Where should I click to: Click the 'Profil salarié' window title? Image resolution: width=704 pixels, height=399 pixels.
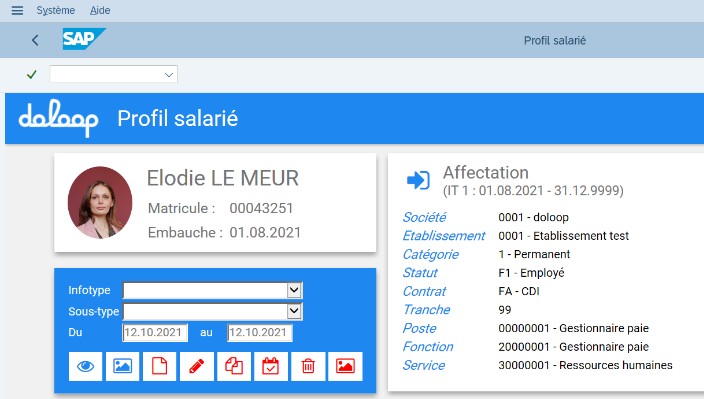[555, 40]
